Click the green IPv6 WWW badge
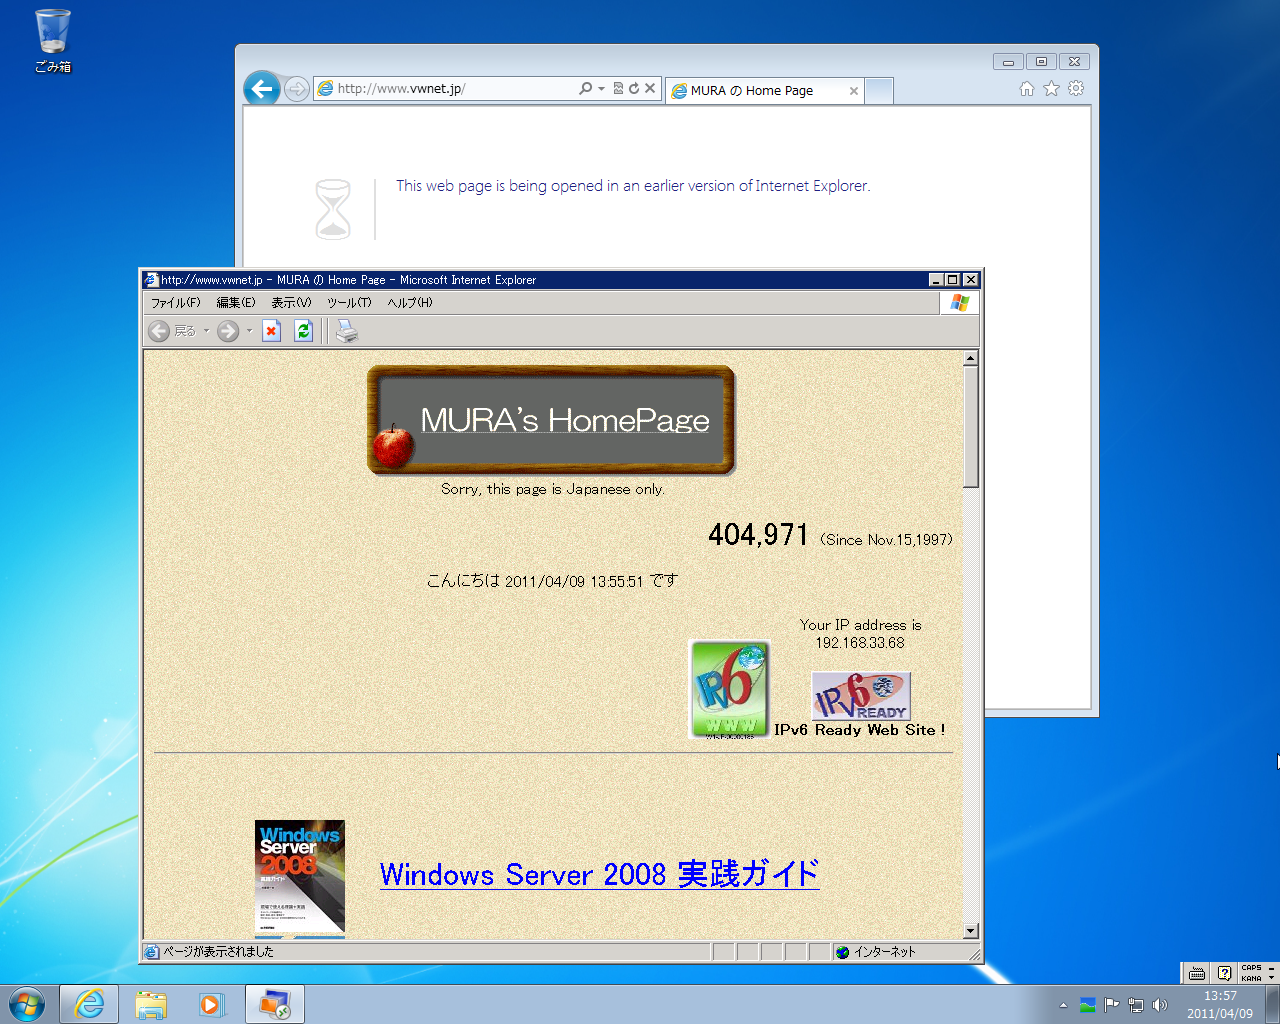 (730, 689)
